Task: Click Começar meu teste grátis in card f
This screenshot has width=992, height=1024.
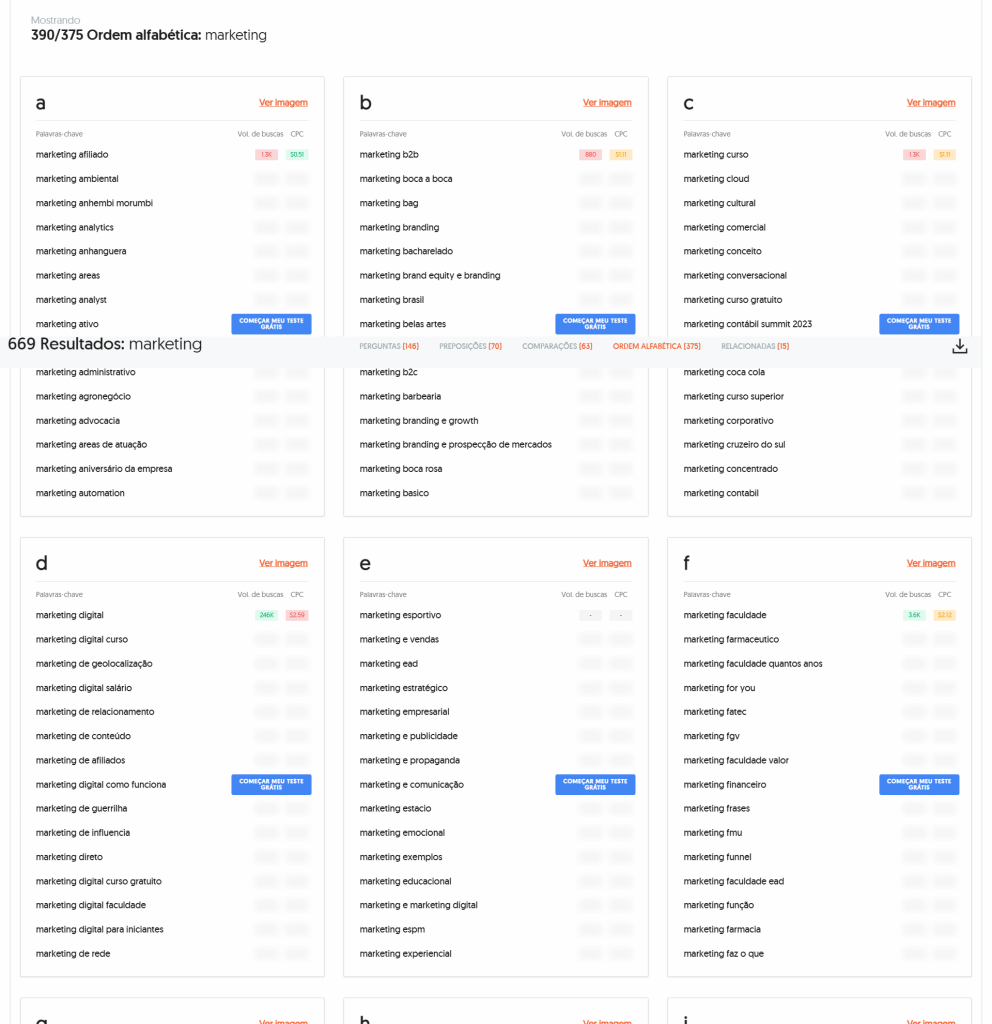Action: pyautogui.click(x=919, y=784)
